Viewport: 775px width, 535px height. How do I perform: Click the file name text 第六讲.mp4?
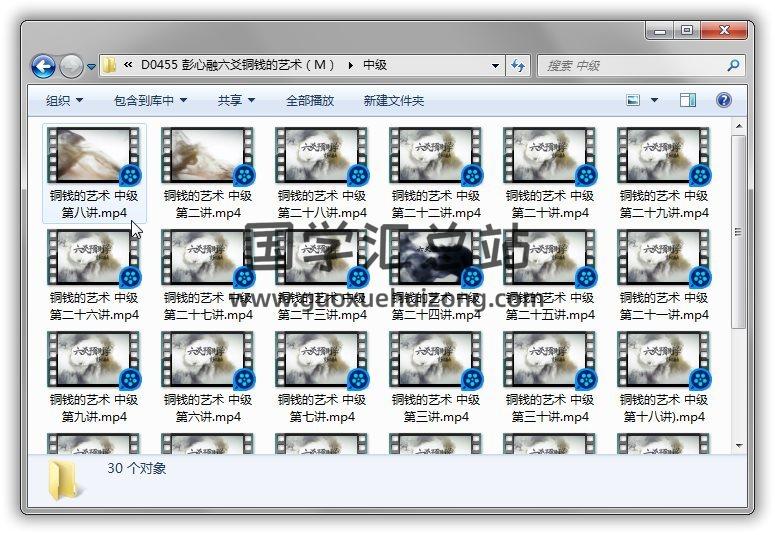[x=208, y=417]
